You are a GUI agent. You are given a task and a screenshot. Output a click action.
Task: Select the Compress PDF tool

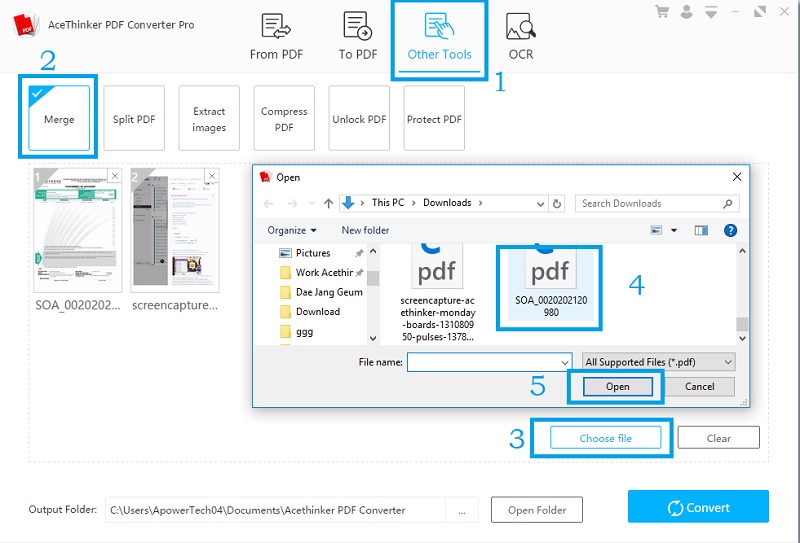click(x=284, y=118)
